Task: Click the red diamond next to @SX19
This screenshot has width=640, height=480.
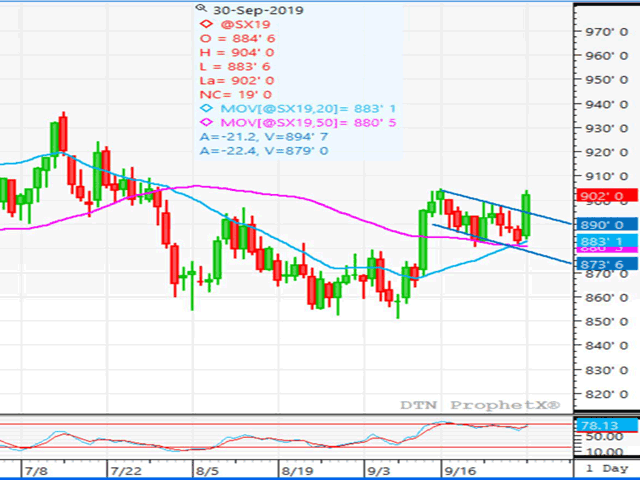Action: [x=207, y=26]
